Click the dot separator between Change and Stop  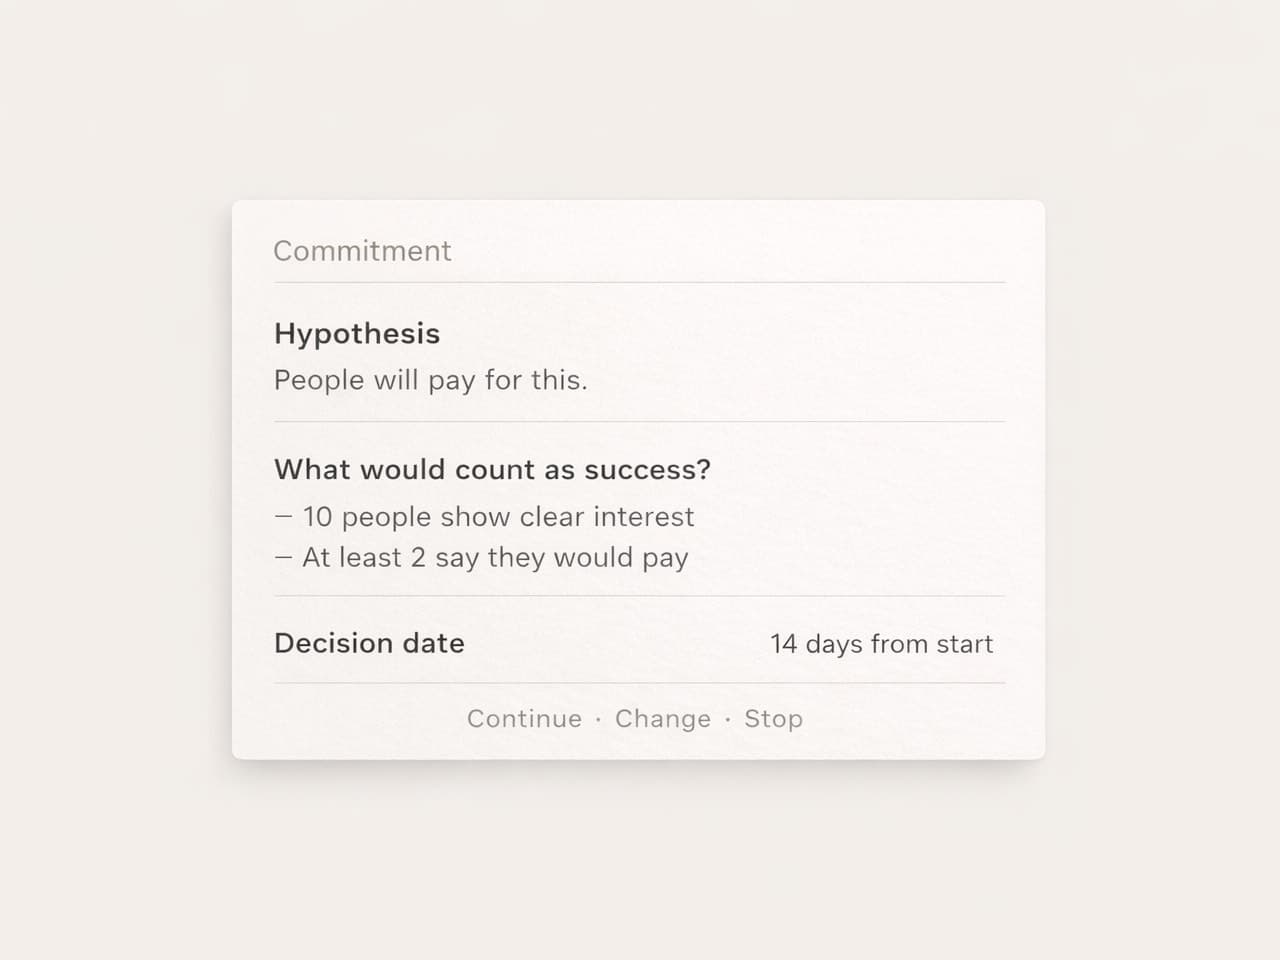(x=727, y=720)
